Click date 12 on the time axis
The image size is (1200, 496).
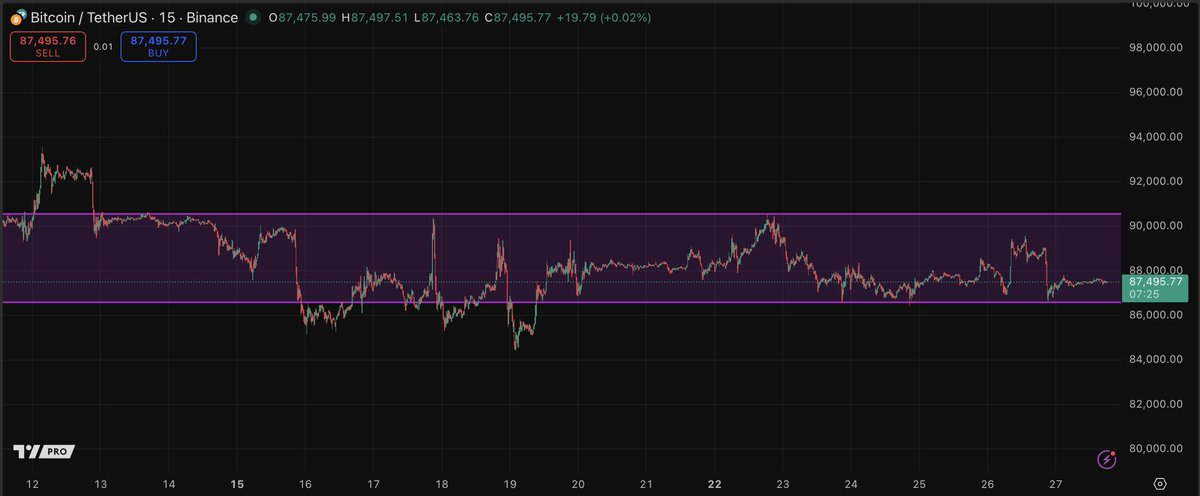[31, 482]
